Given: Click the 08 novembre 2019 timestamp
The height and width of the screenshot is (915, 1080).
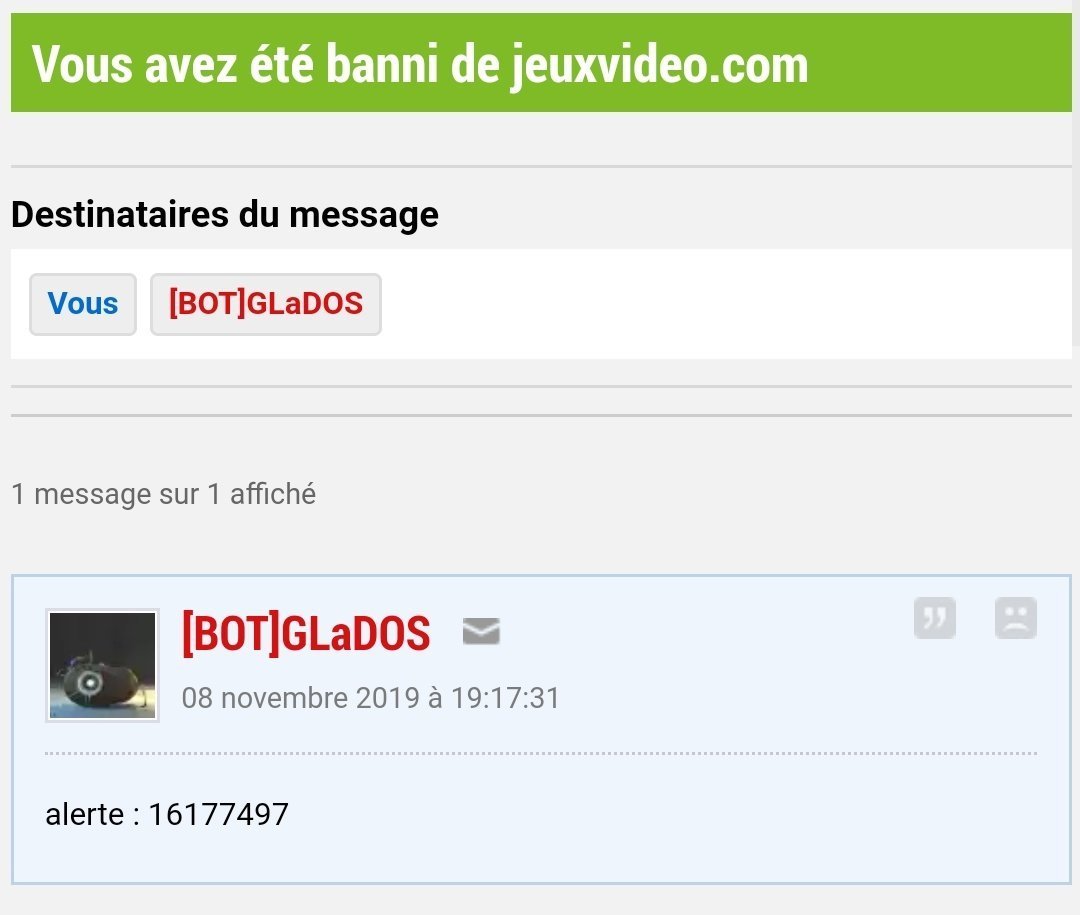Looking at the screenshot, I should [371, 698].
